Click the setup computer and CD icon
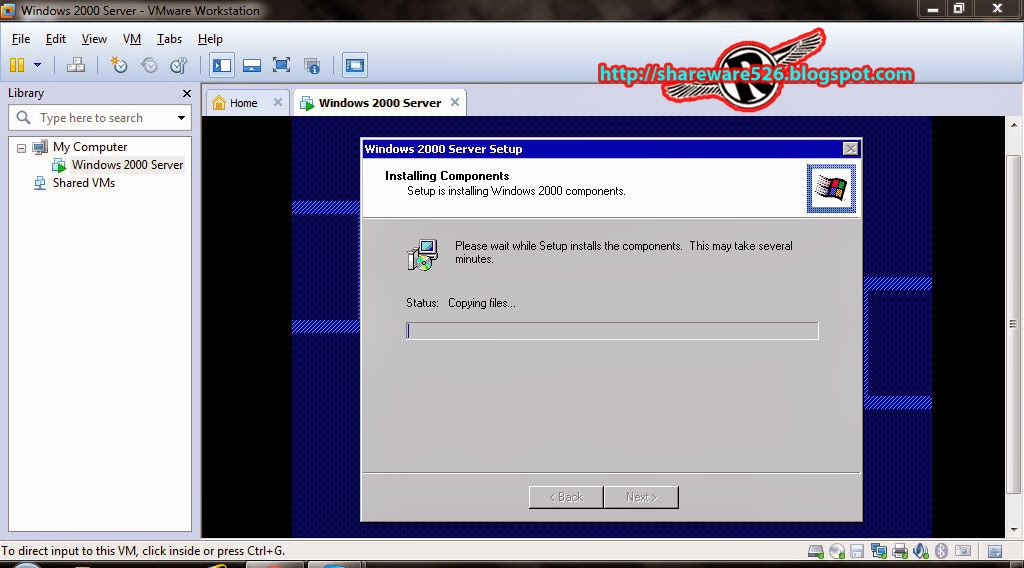This screenshot has height=568, width=1024. [423, 255]
